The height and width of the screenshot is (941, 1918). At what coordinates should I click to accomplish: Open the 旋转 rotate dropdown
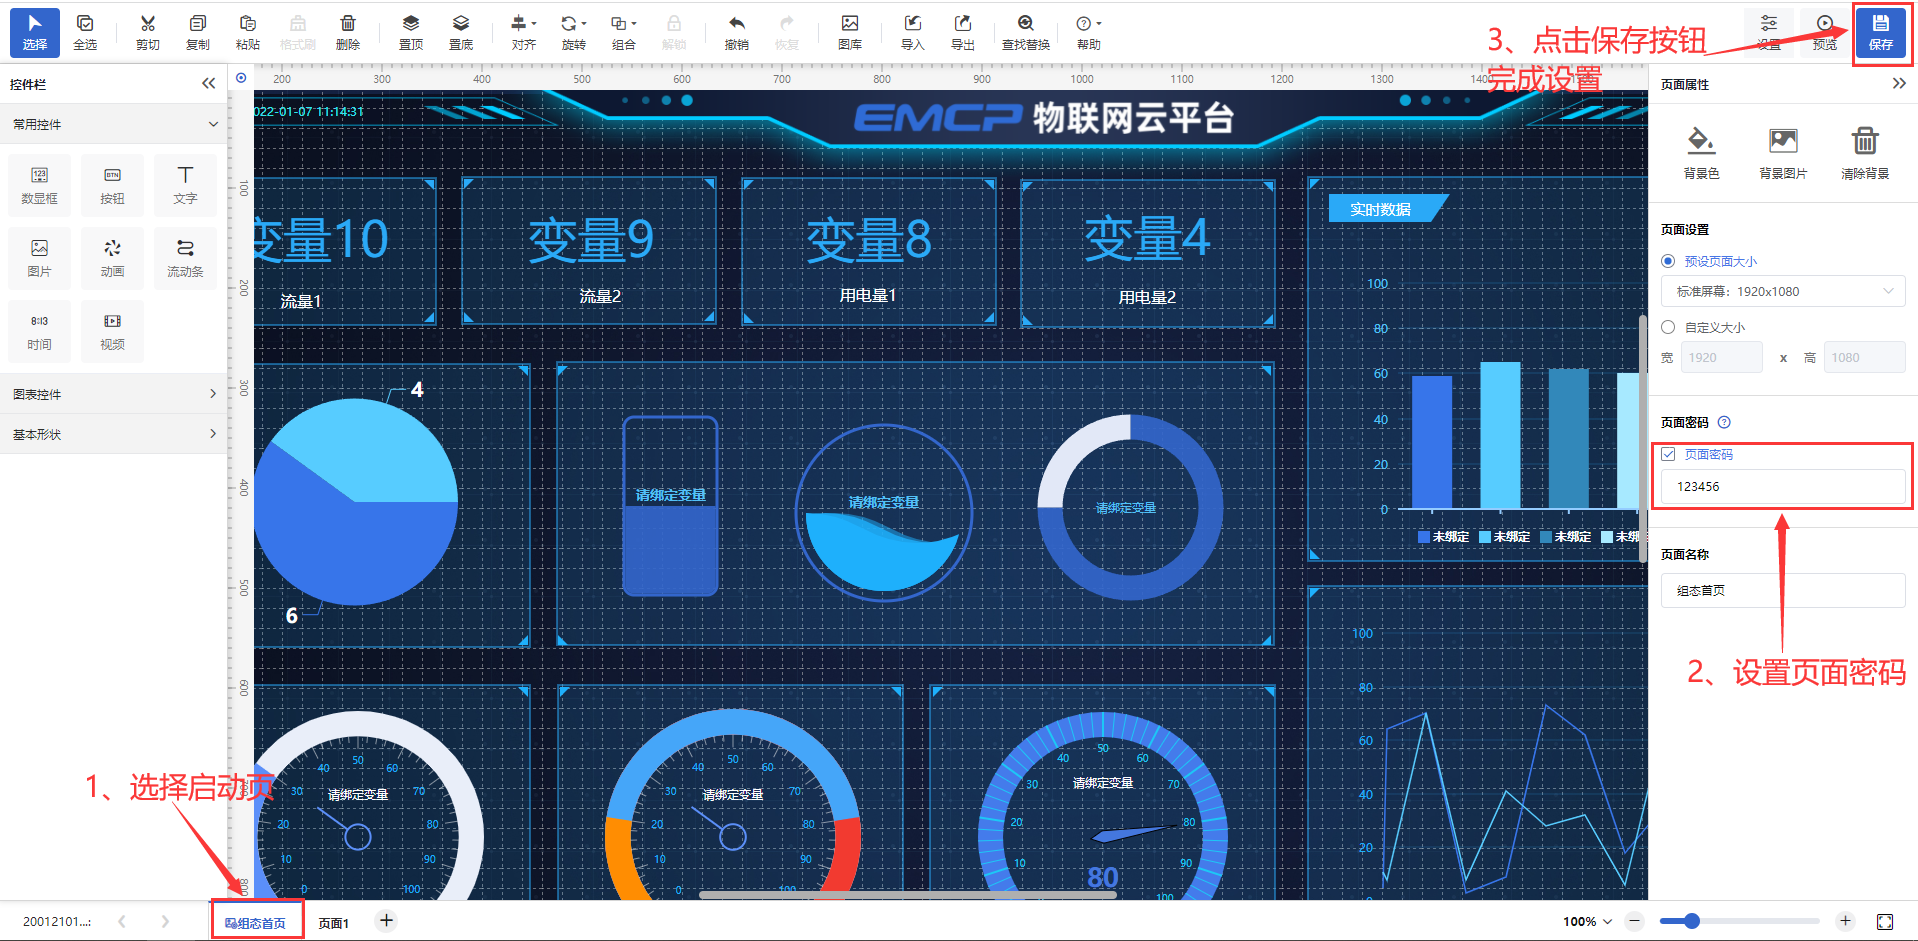click(574, 32)
